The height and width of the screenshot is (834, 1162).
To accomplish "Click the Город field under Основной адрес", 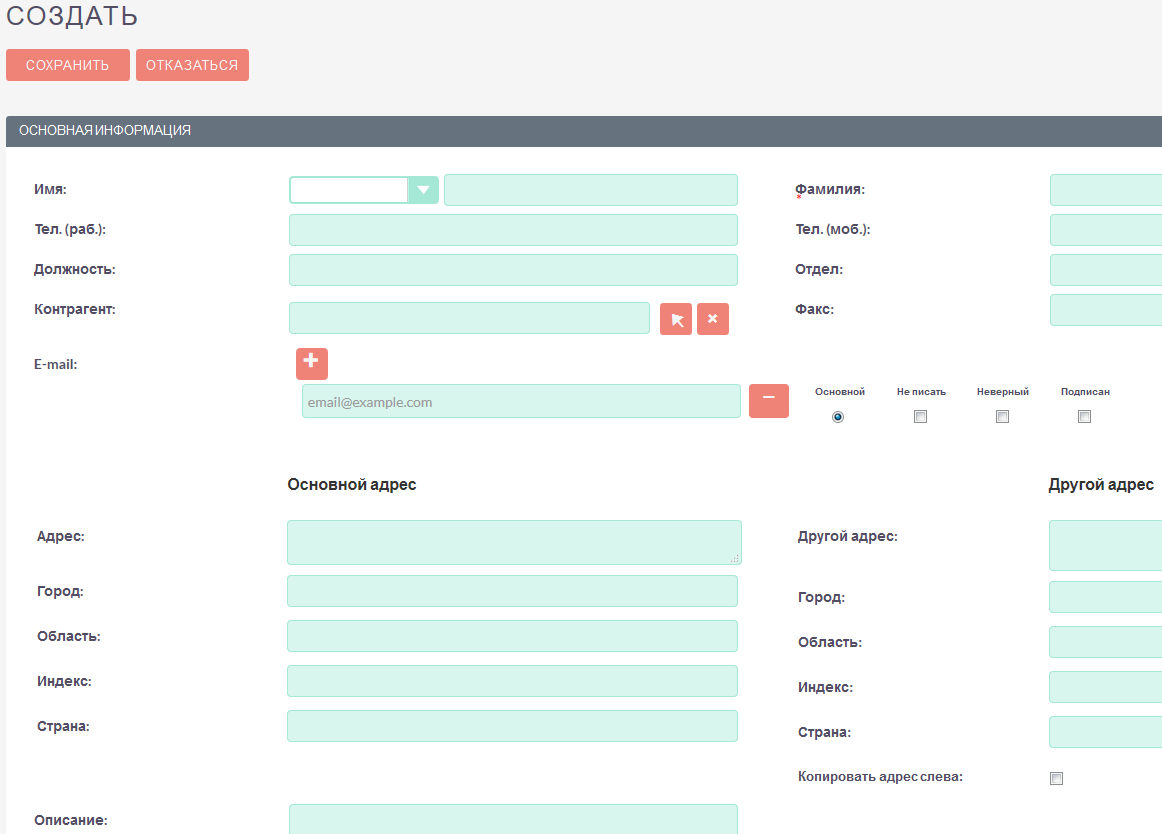I will pyautogui.click(x=512, y=591).
